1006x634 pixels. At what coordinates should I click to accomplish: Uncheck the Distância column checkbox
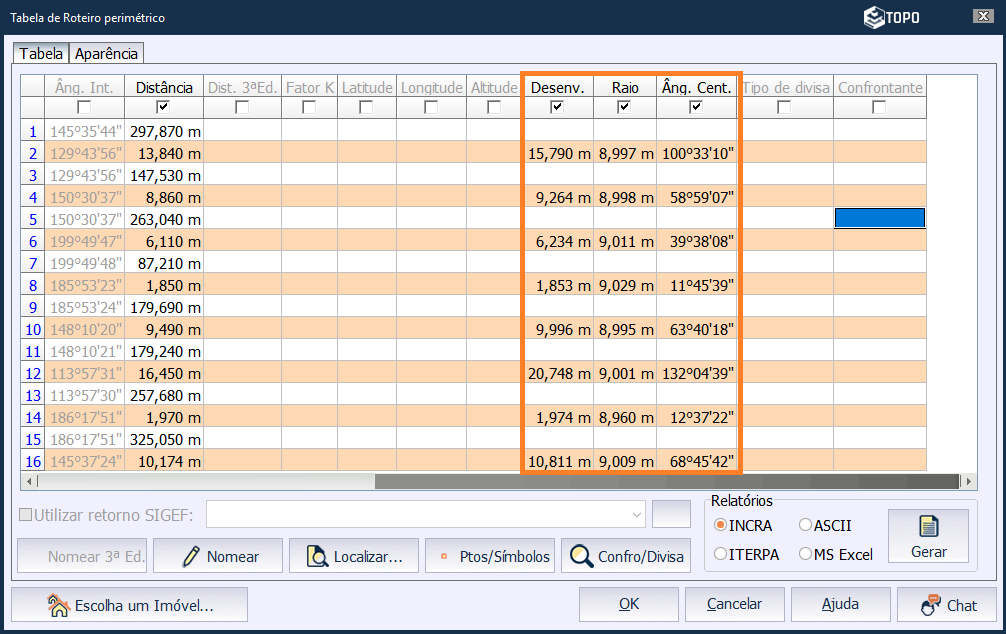click(164, 107)
